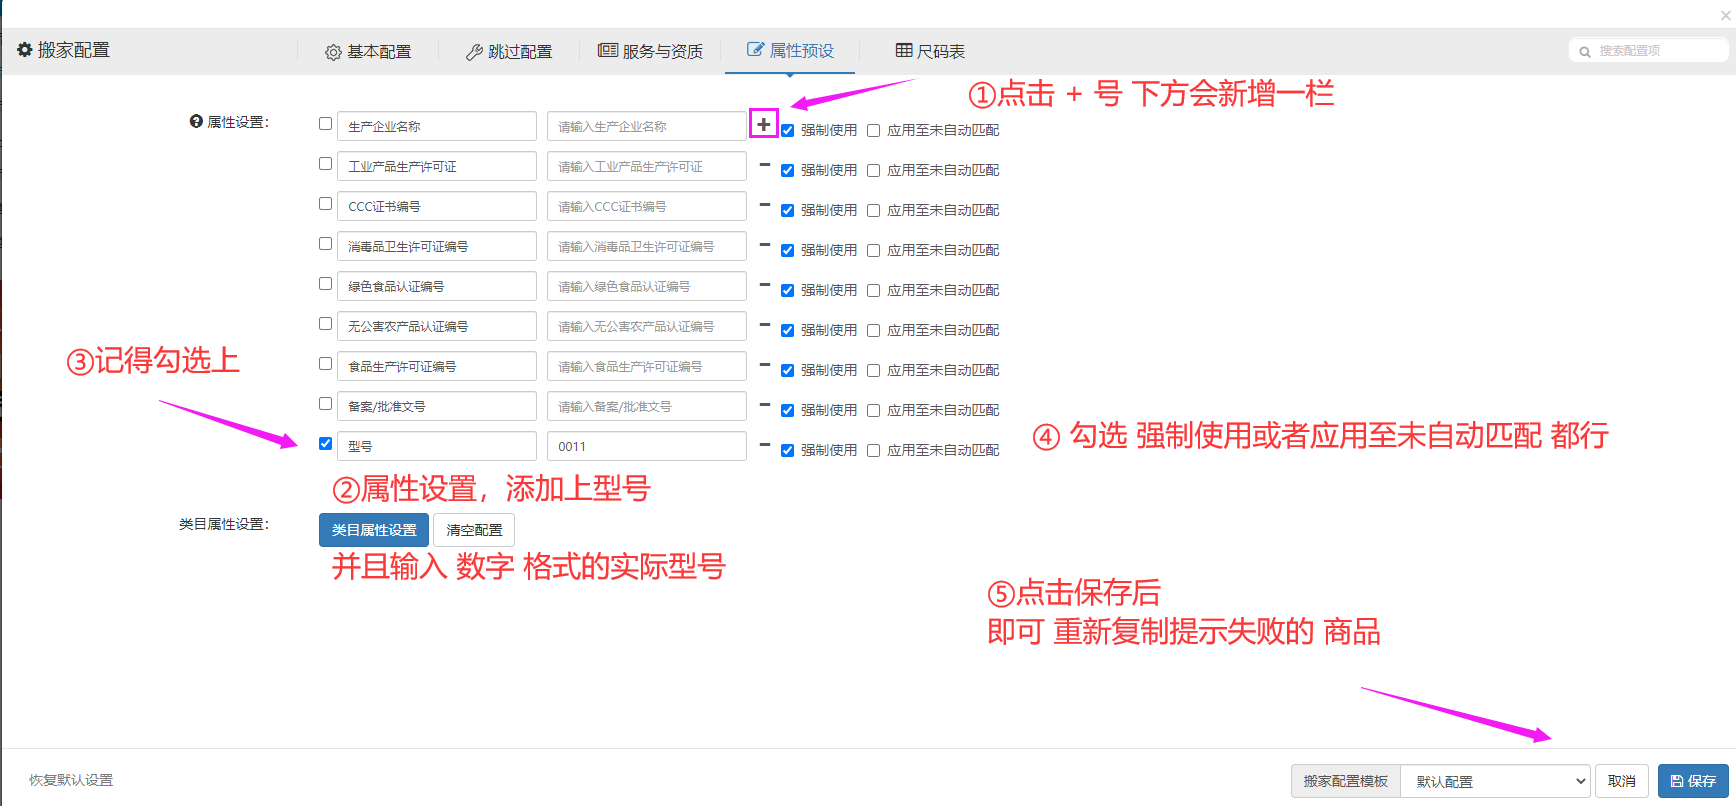Close the dialog with top-right X

click(1725, 15)
